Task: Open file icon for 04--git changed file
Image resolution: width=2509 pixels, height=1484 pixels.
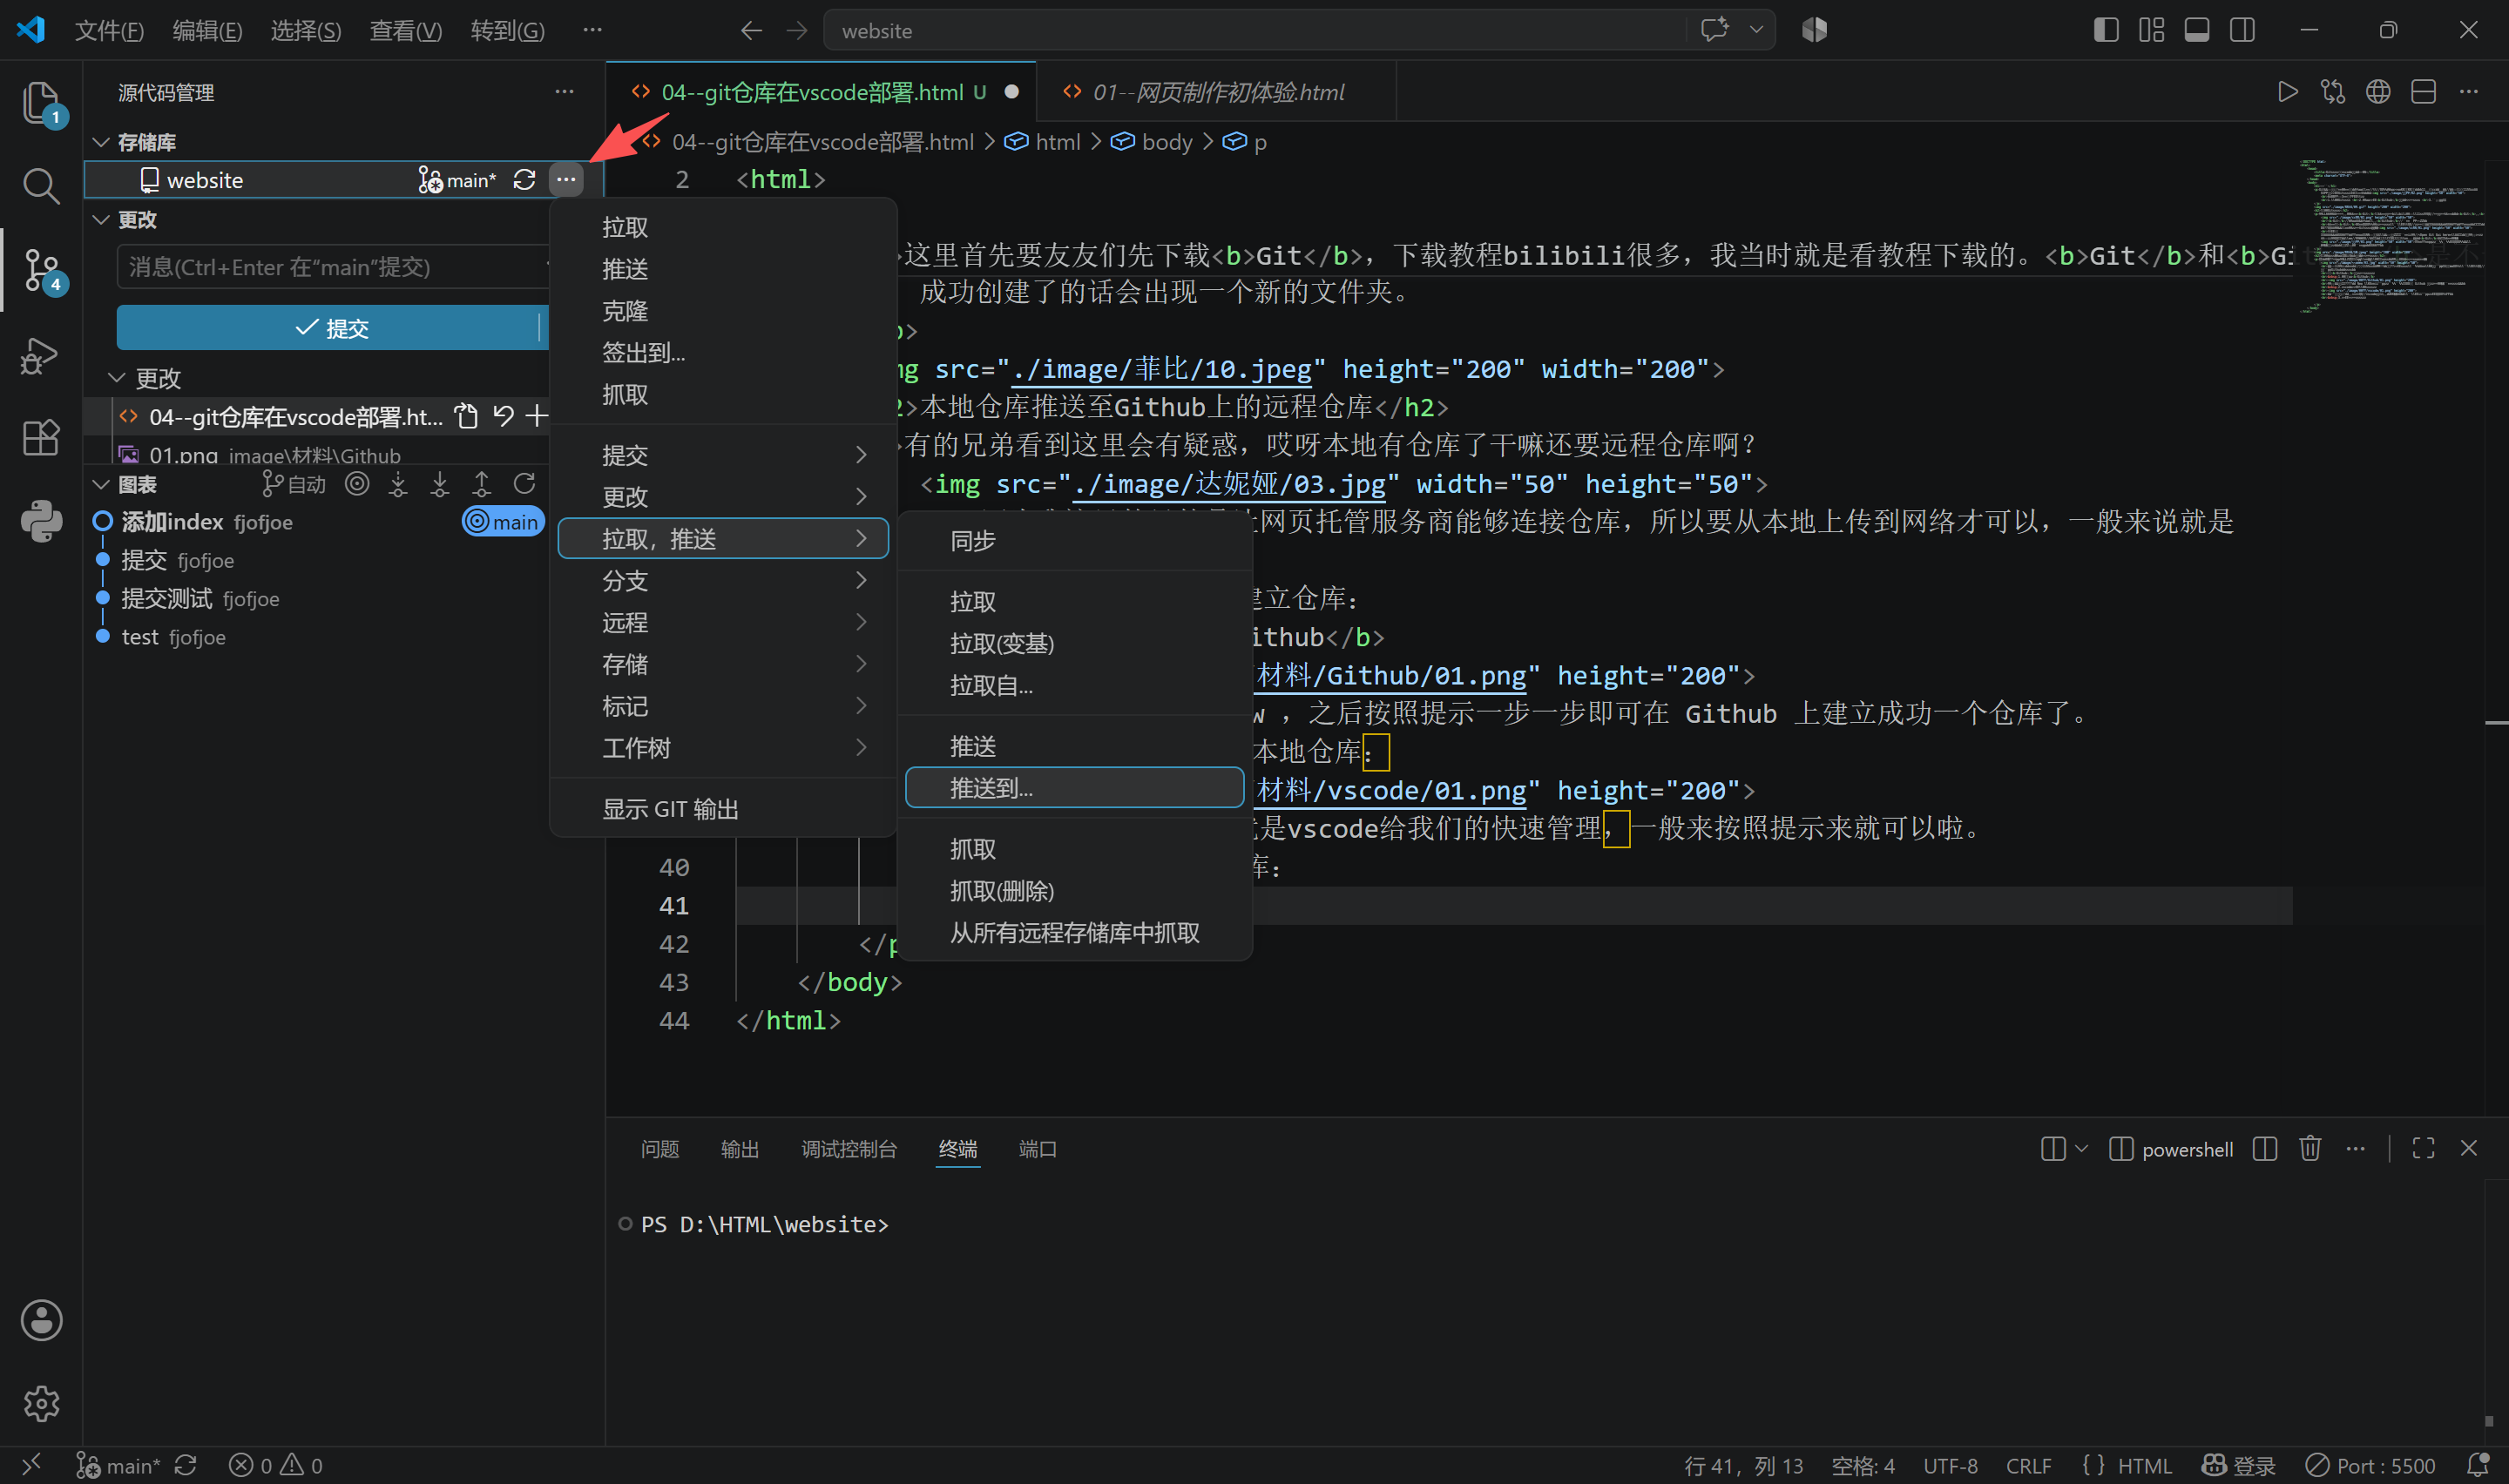Action: [x=466, y=416]
